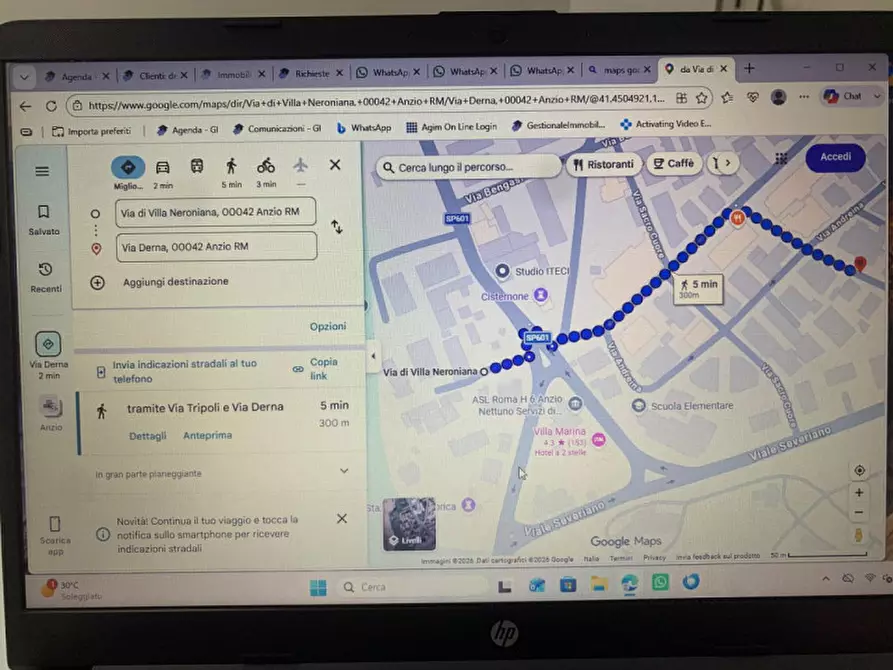Screen dimensions: 893x670
Task: Select the driving car travel mode
Action: tap(163, 167)
